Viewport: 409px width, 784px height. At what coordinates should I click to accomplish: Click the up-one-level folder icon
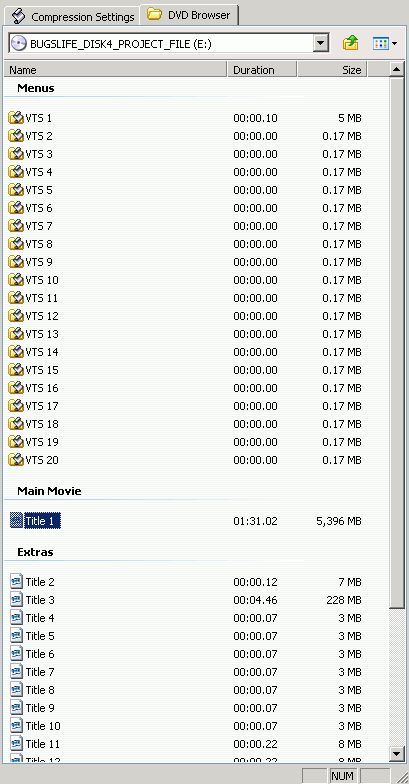coord(350,44)
